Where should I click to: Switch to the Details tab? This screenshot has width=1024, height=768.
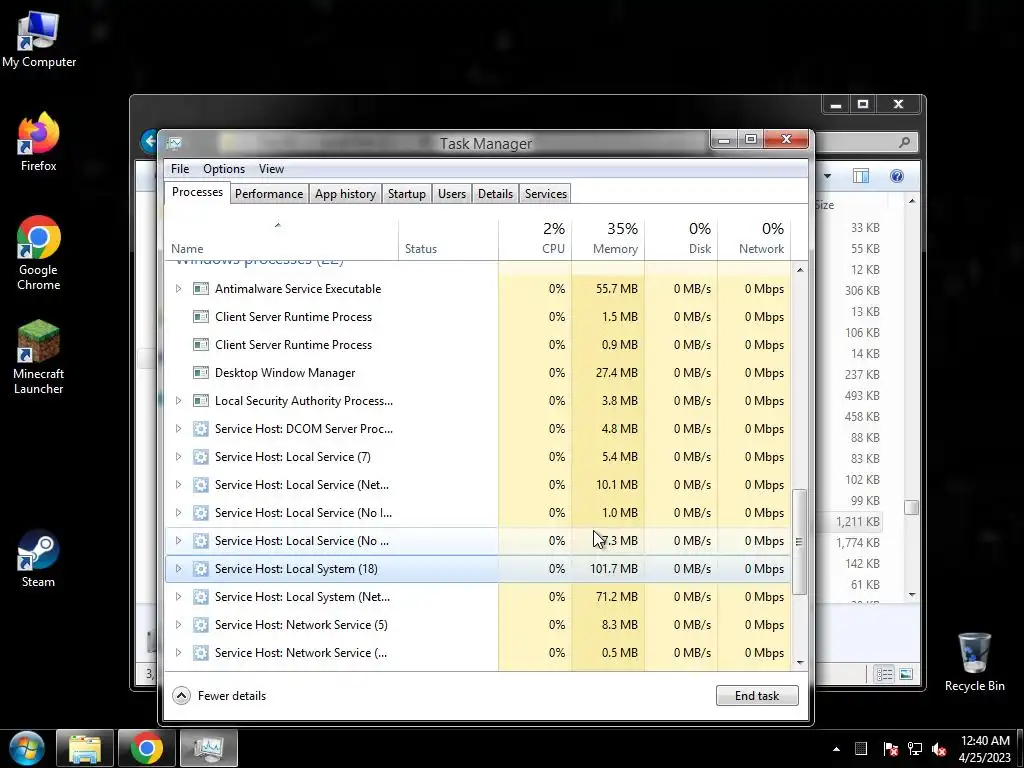[495, 194]
